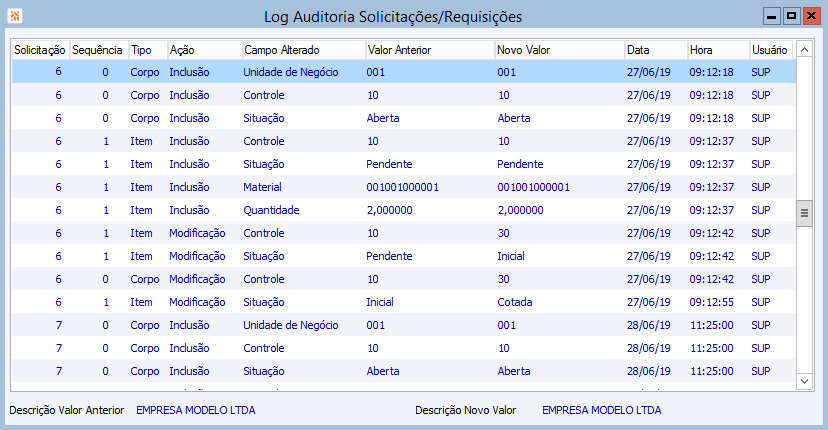Click Novo Valor 'Cotada' cell
The height and width of the screenshot is (430, 828).
[515, 302]
